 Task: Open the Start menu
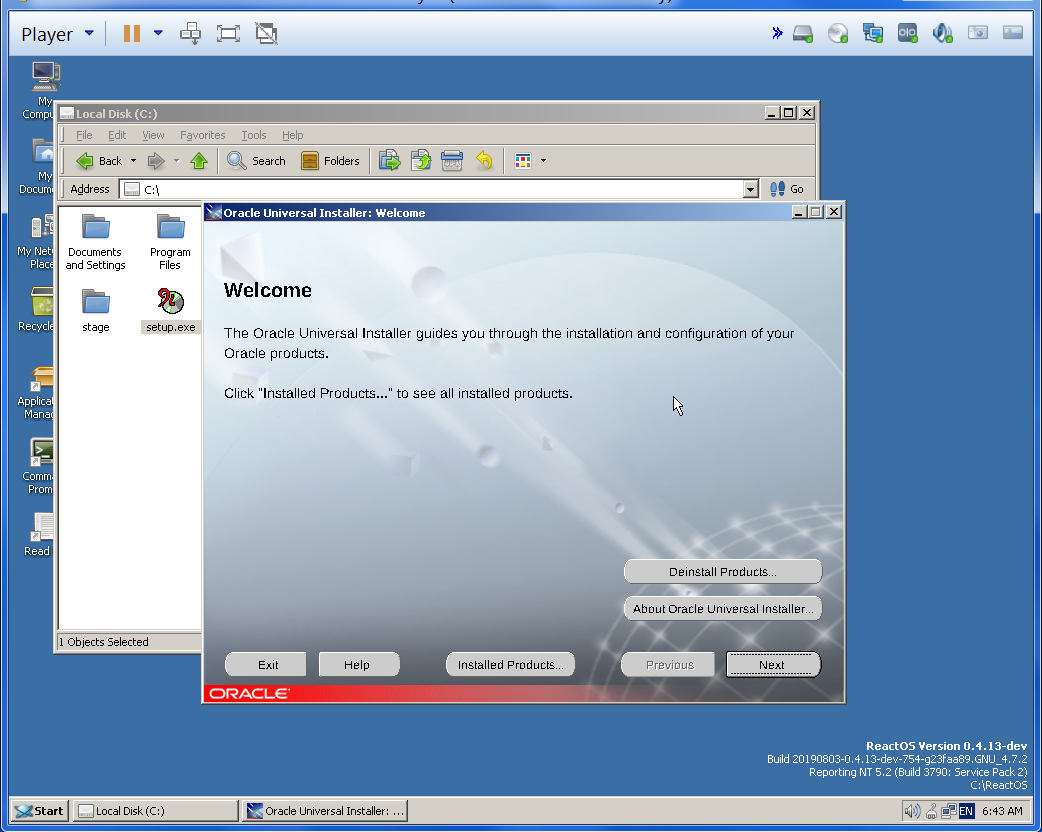pyautogui.click(x=40, y=811)
